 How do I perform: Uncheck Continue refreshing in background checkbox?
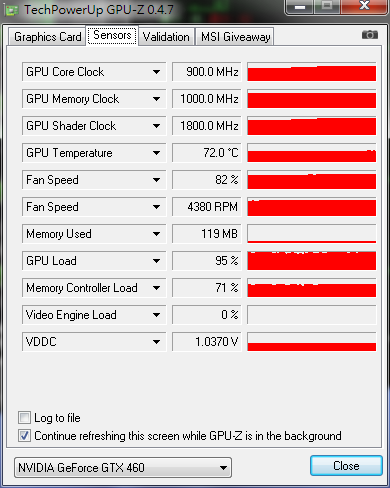coord(24,436)
